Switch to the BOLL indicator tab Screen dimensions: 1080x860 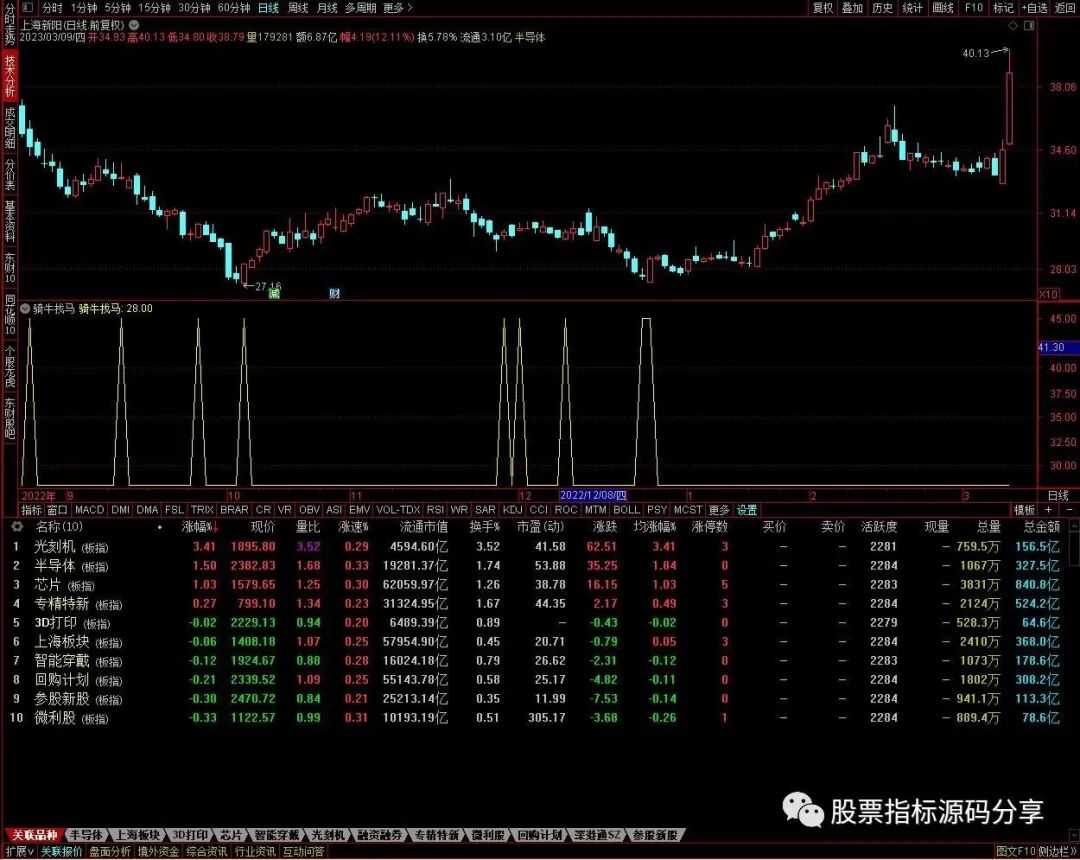click(x=626, y=510)
